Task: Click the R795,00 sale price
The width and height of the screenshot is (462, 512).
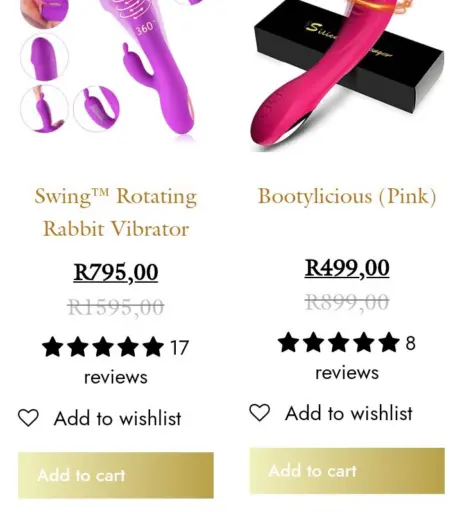Action: (x=116, y=272)
